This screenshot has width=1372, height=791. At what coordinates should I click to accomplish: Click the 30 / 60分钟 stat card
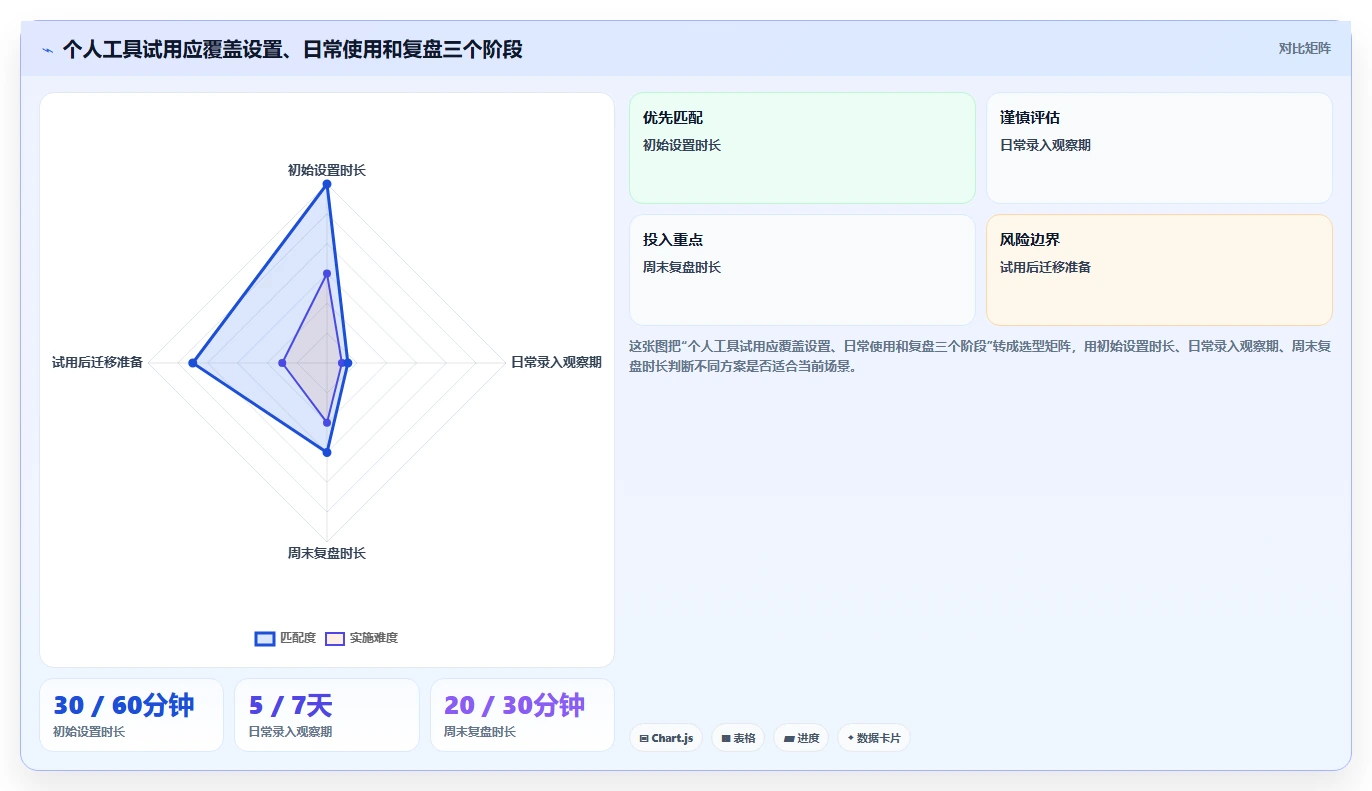click(131, 715)
